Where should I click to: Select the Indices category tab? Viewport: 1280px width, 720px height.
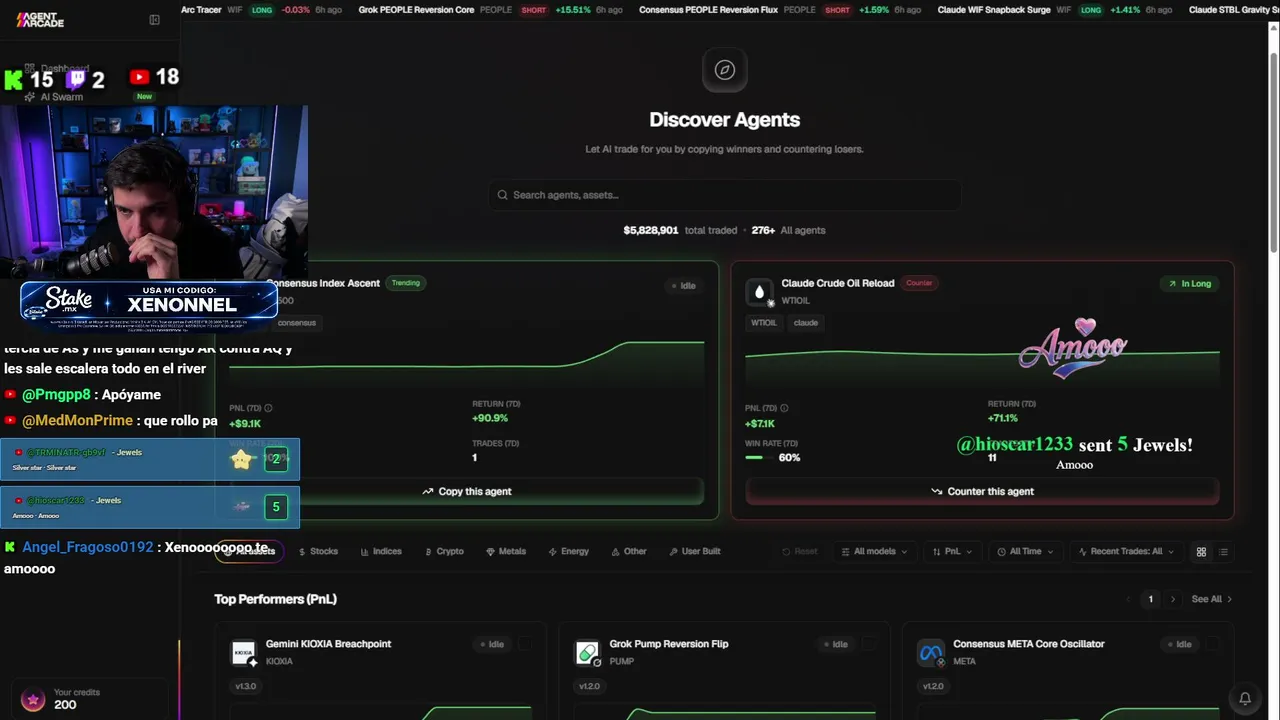pos(381,552)
